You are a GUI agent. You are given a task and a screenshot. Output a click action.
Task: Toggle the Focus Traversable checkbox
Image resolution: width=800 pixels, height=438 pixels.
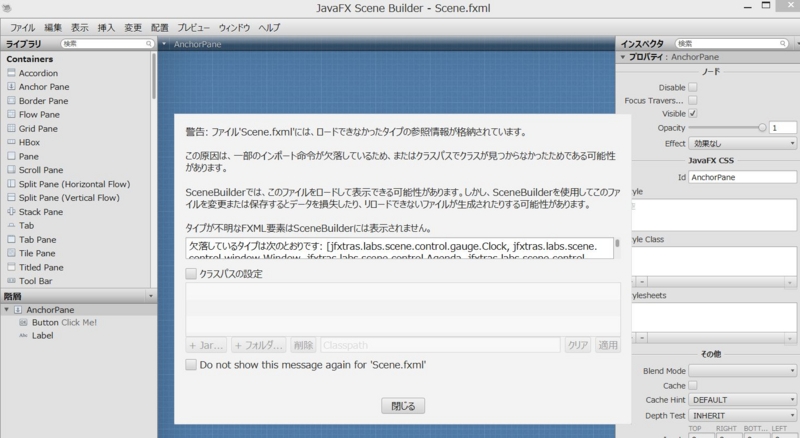click(693, 100)
